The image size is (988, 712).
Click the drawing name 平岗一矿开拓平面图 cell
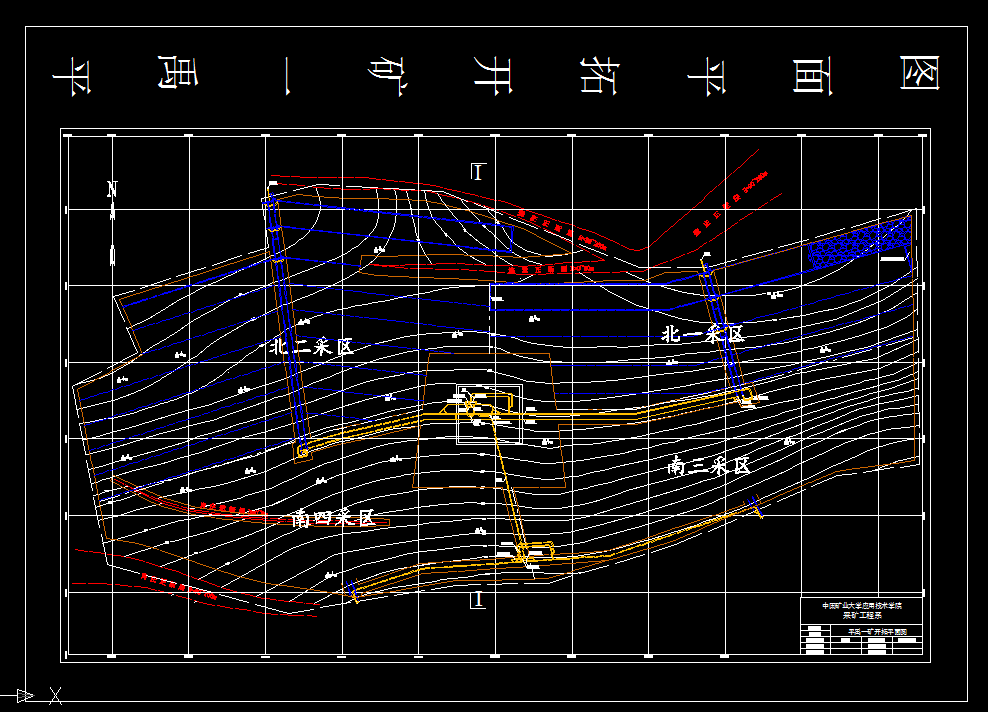click(877, 632)
